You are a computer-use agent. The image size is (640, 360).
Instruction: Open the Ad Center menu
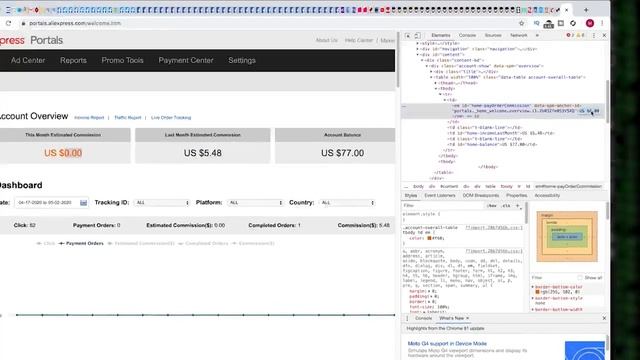click(28, 60)
